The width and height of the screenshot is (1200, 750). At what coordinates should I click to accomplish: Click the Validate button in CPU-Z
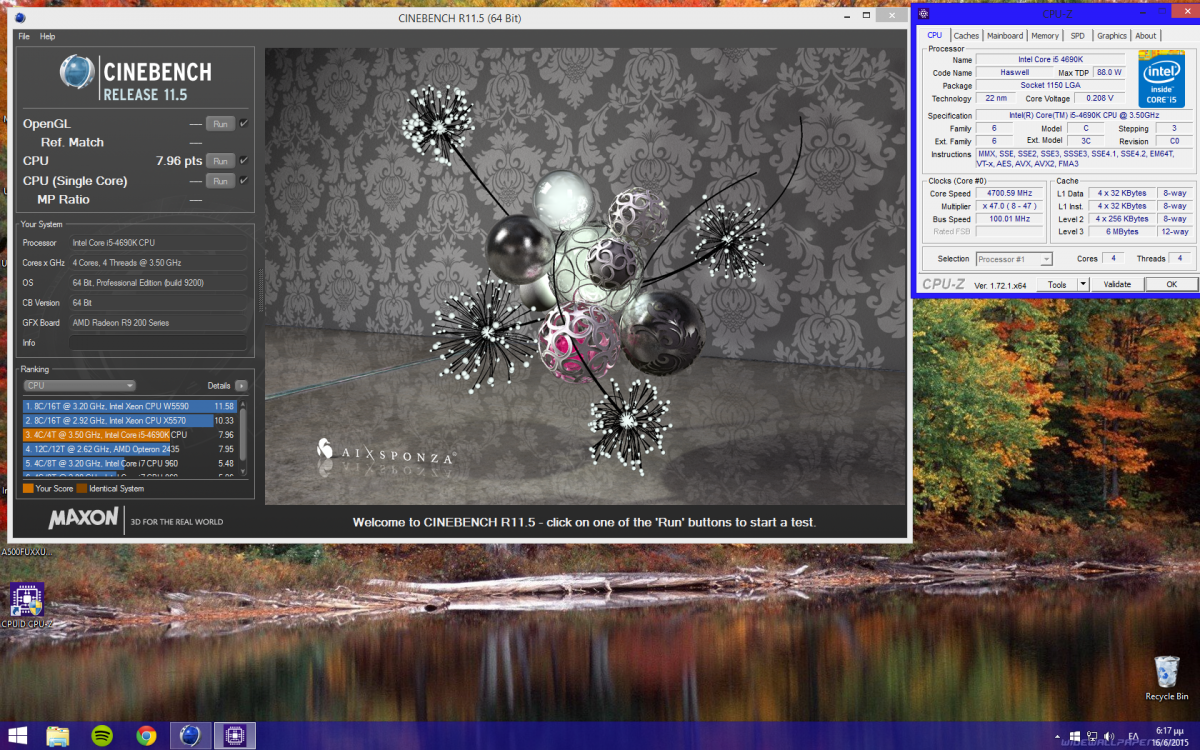[1117, 284]
